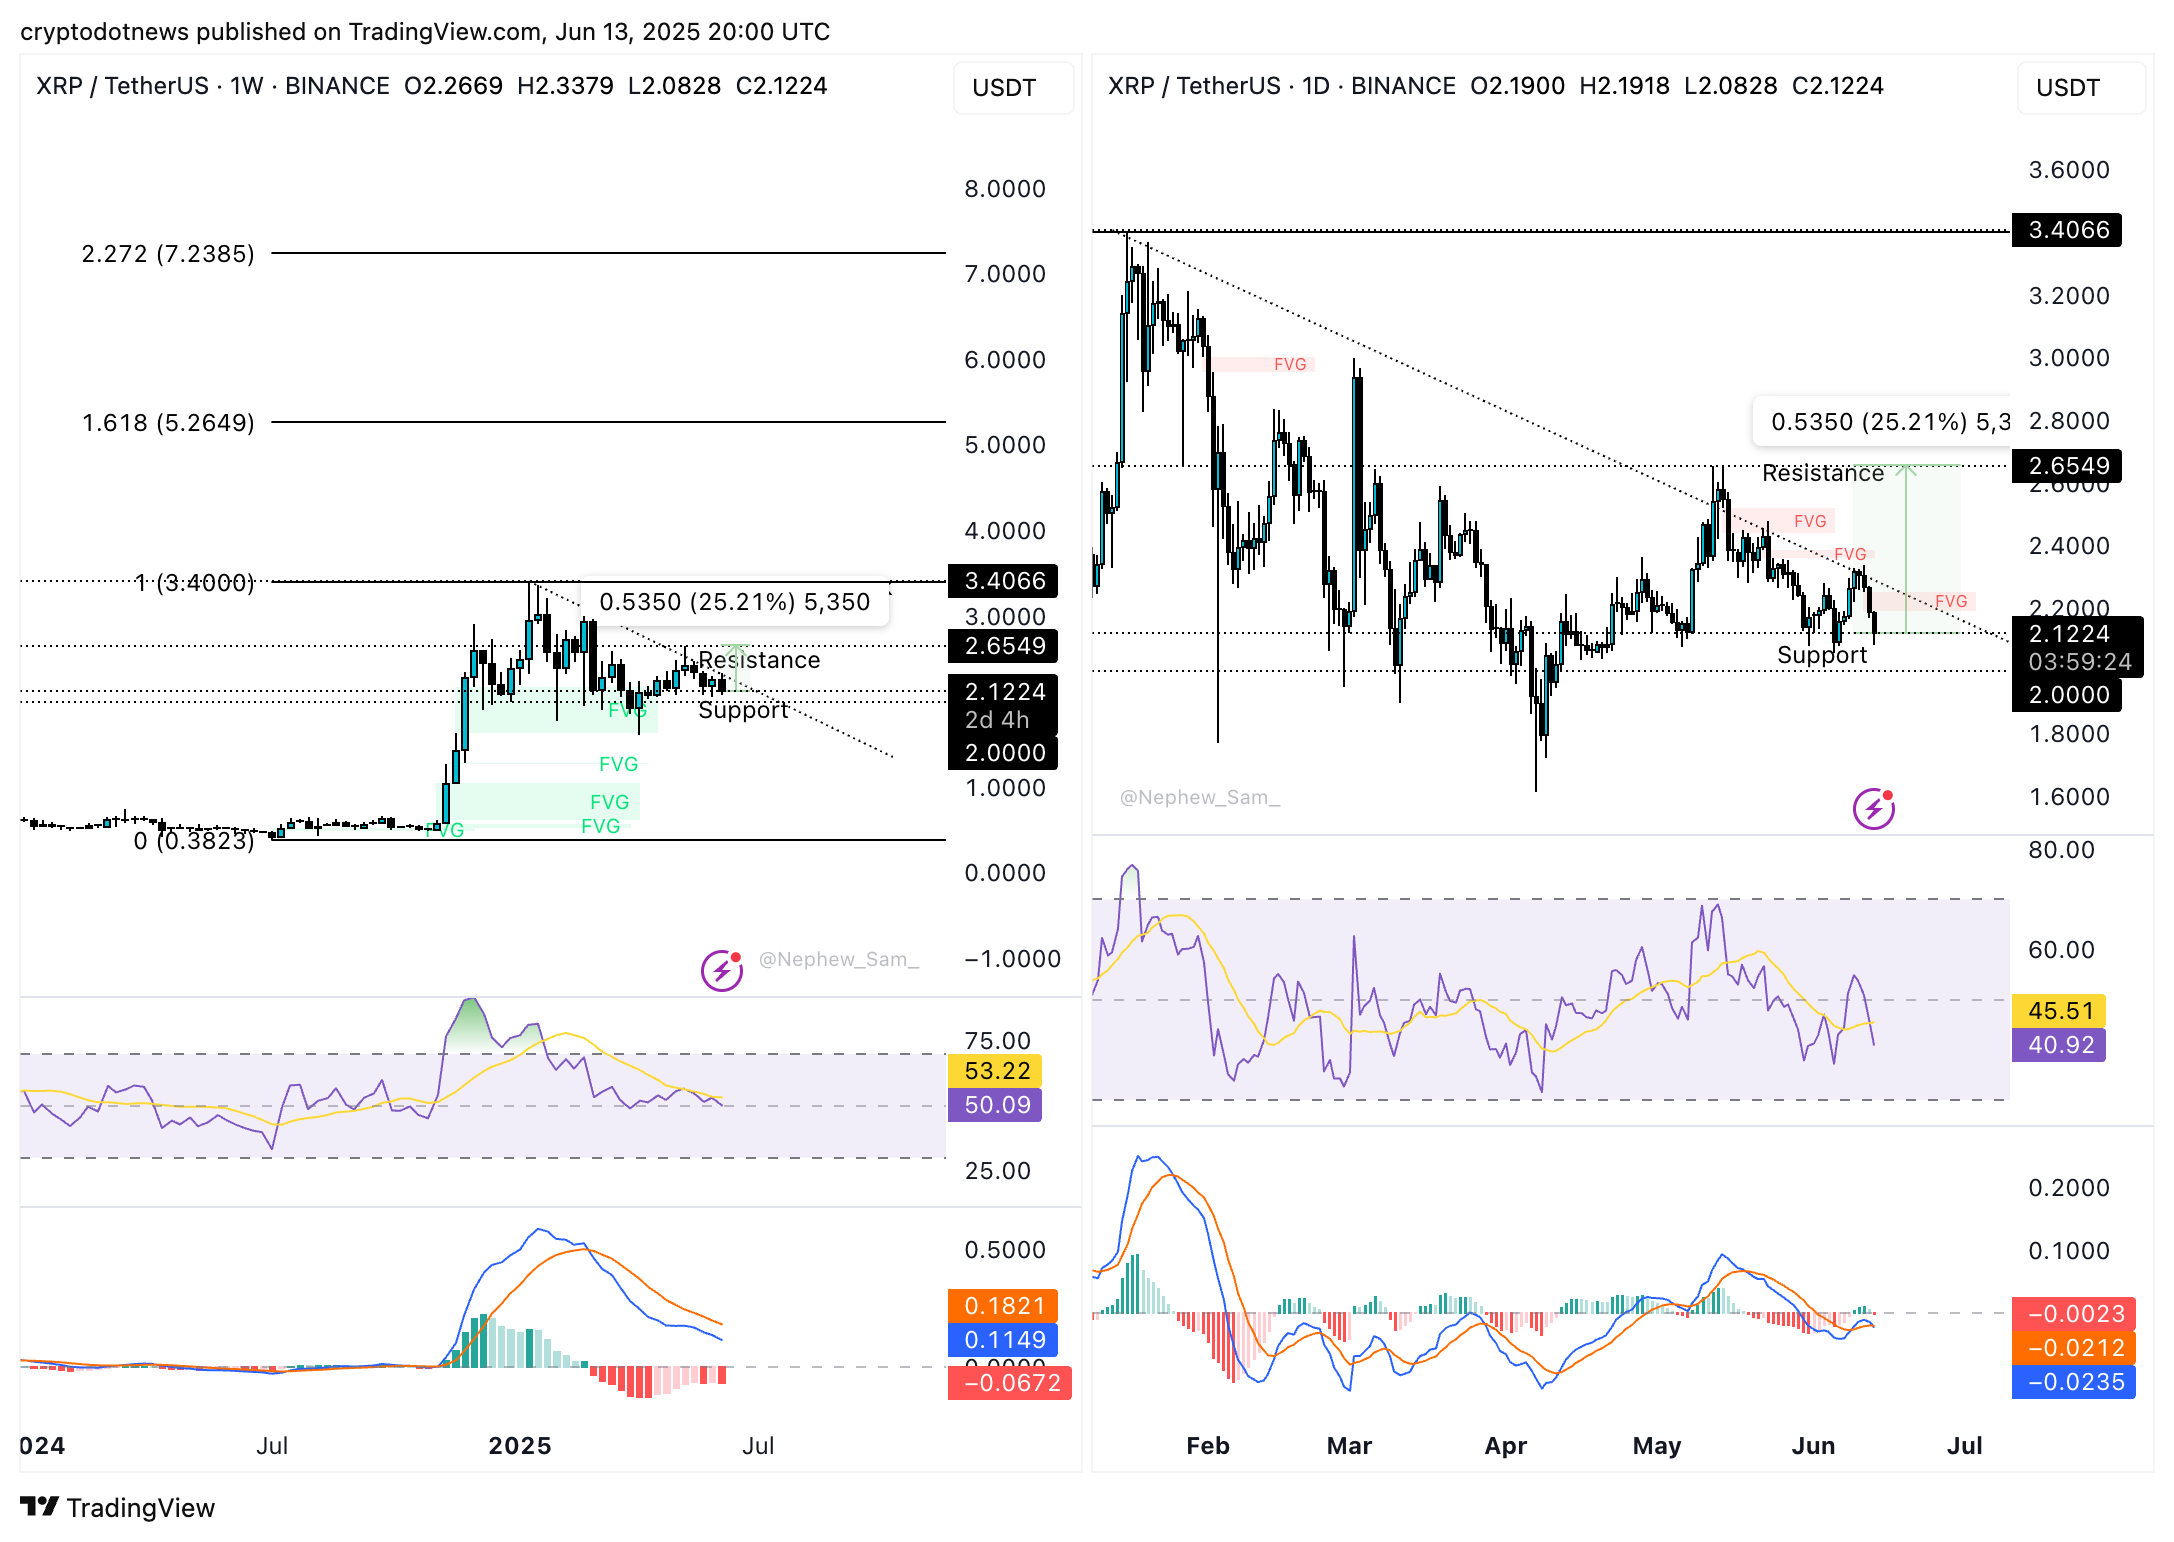
Task: Click the orange 0.1821 MACD value label
Action: click(1003, 1305)
